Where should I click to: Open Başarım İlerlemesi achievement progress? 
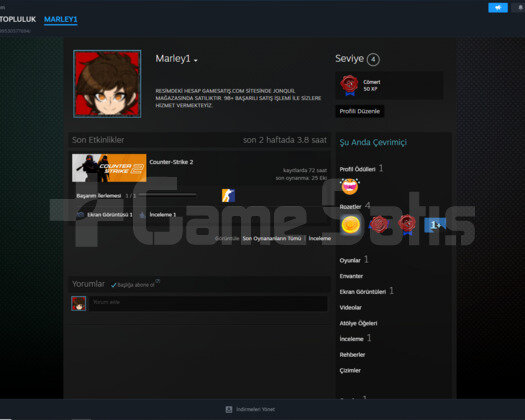(x=99, y=196)
